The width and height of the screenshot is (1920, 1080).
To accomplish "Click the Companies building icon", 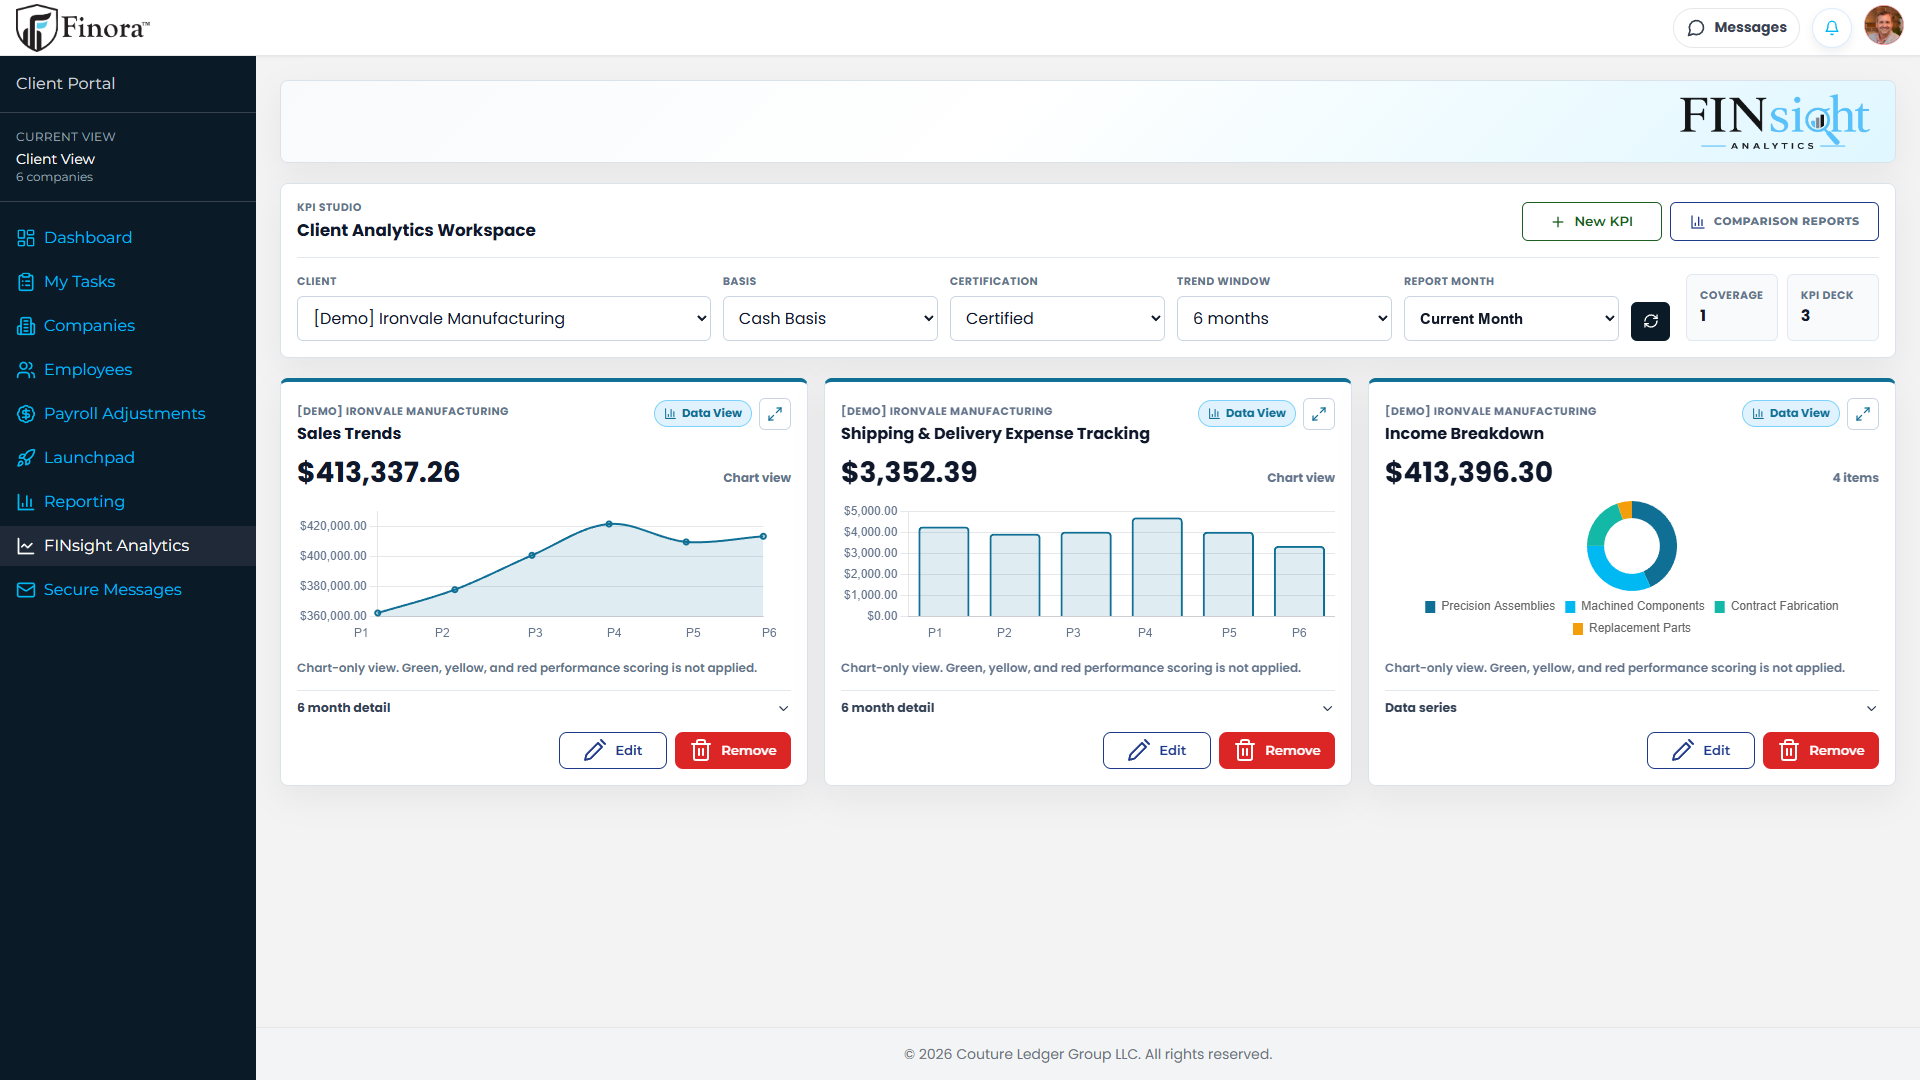I will point(26,326).
